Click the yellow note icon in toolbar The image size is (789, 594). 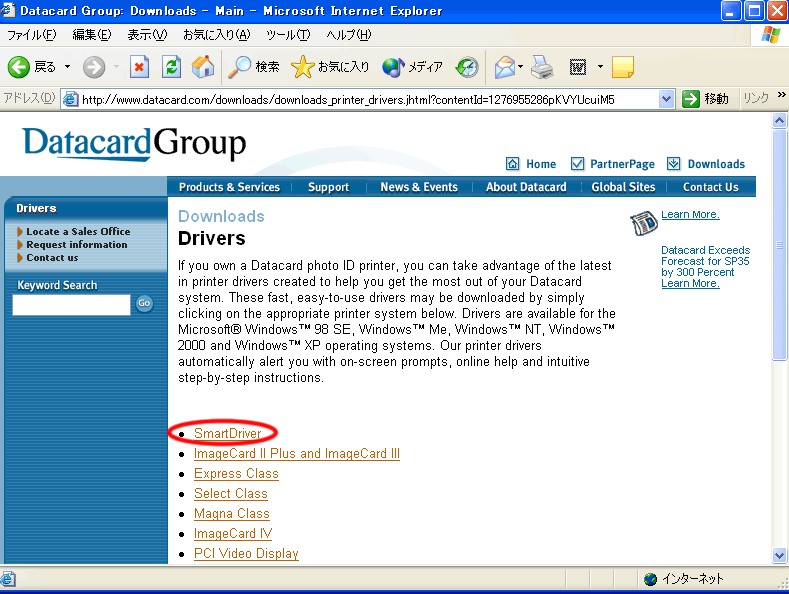622,67
